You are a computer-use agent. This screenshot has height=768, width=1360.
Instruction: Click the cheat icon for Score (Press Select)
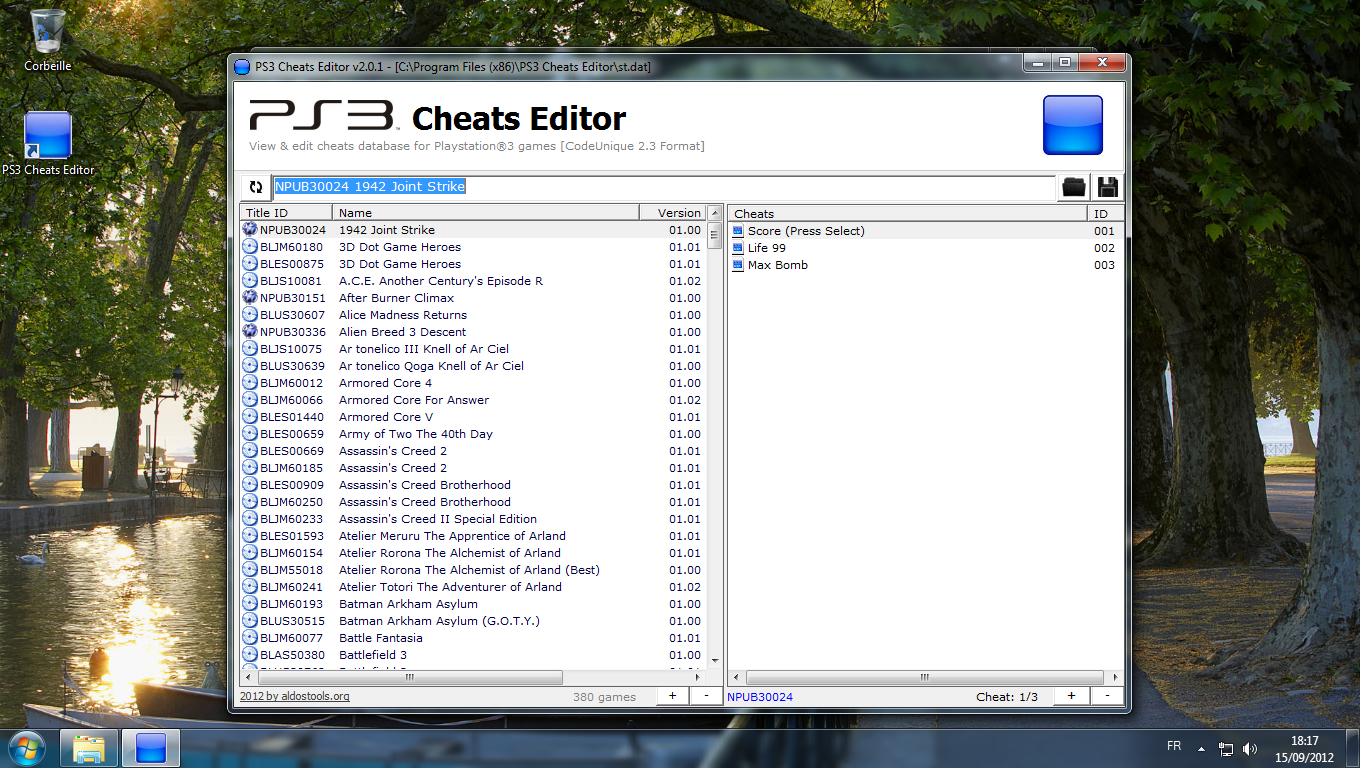click(x=738, y=231)
